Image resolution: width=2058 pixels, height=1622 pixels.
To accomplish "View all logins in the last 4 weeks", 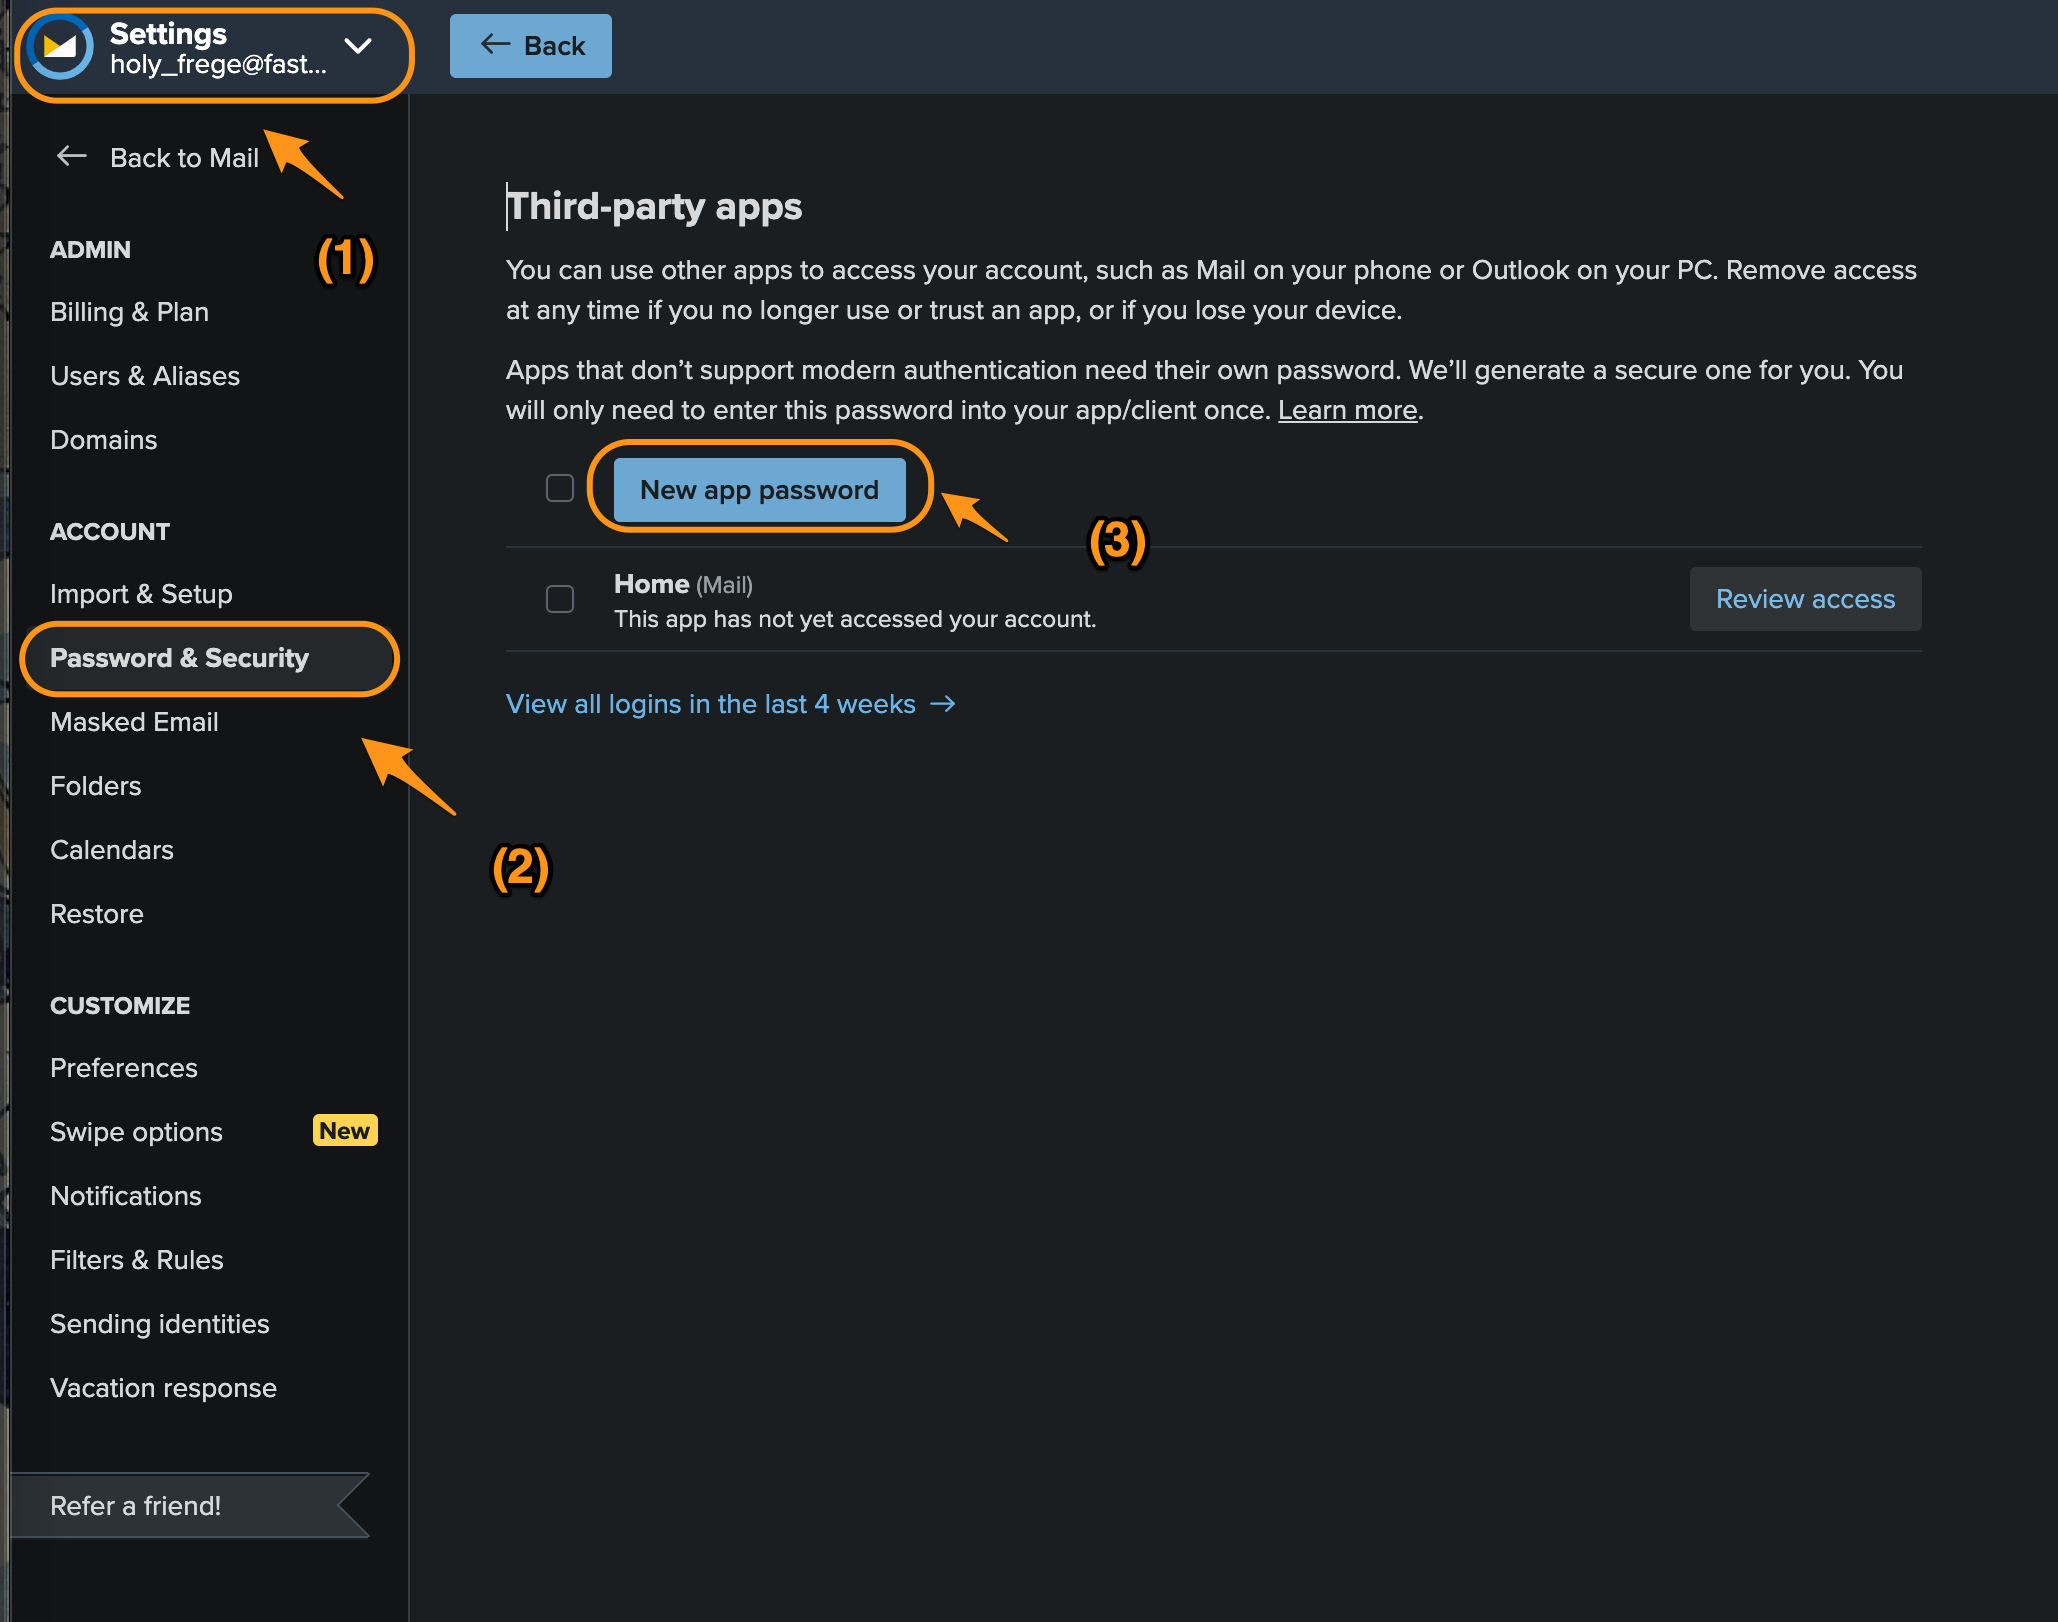I will pyautogui.click(x=709, y=703).
